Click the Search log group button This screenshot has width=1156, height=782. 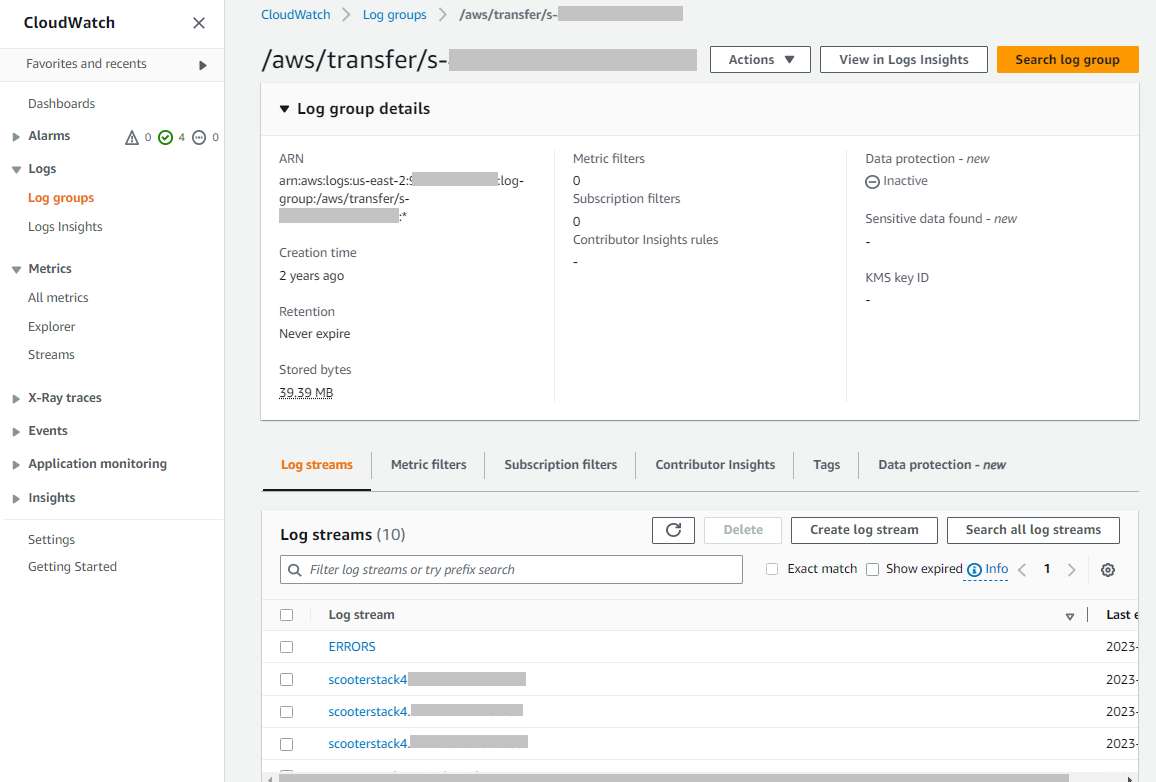pos(1067,60)
